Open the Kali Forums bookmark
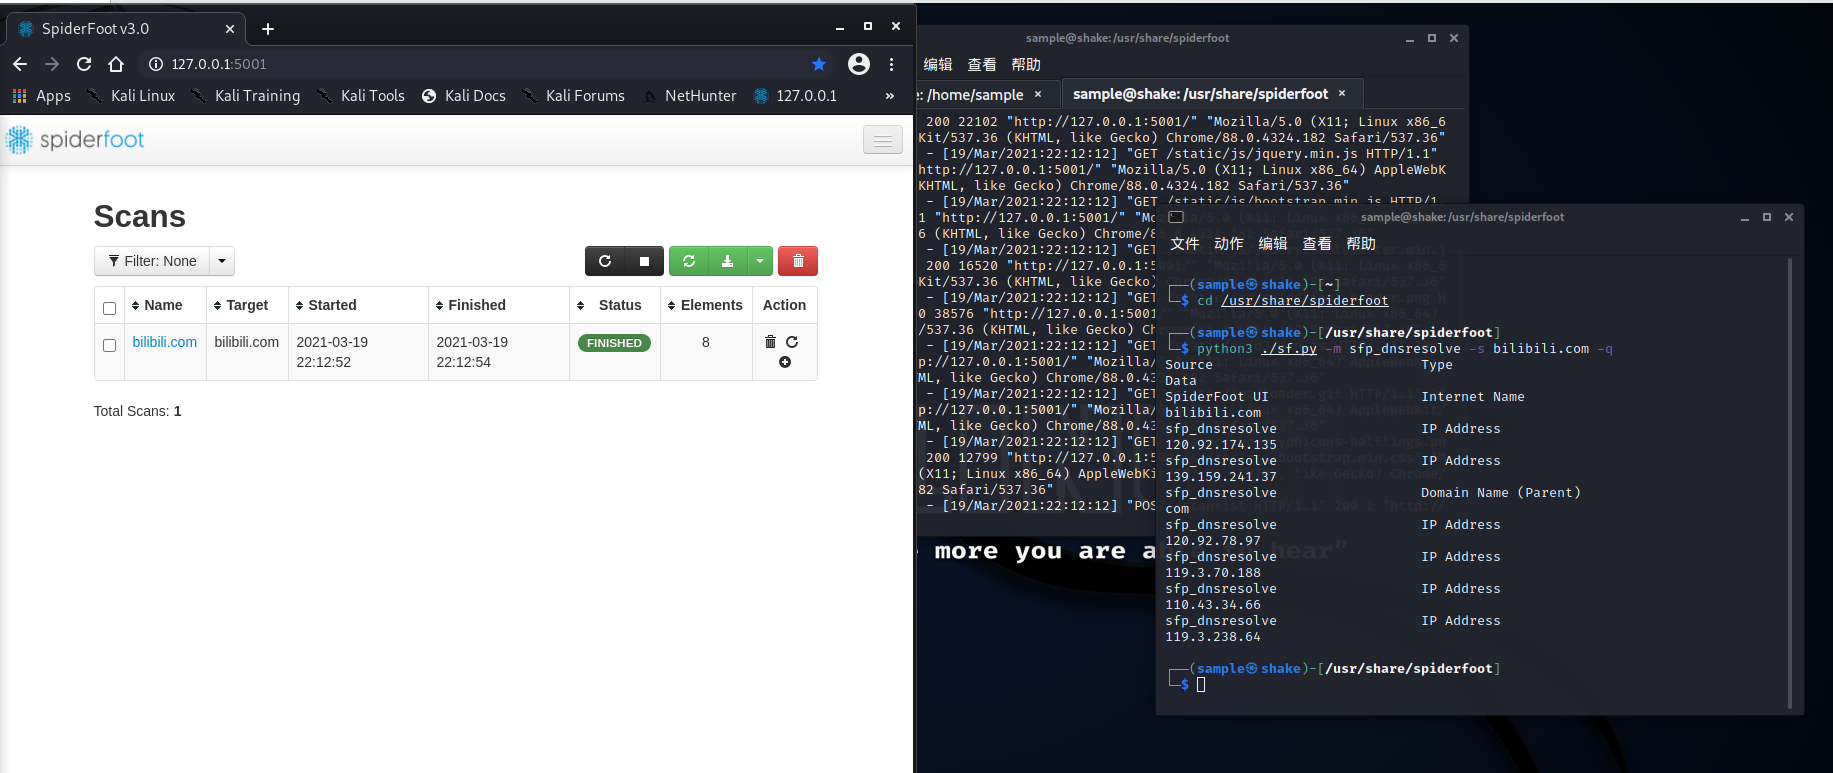This screenshot has height=773, width=1833. [x=573, y=96]
